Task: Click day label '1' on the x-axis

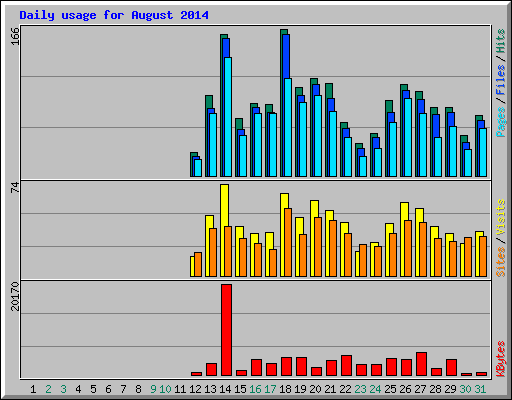Action: tap(33, 389)
